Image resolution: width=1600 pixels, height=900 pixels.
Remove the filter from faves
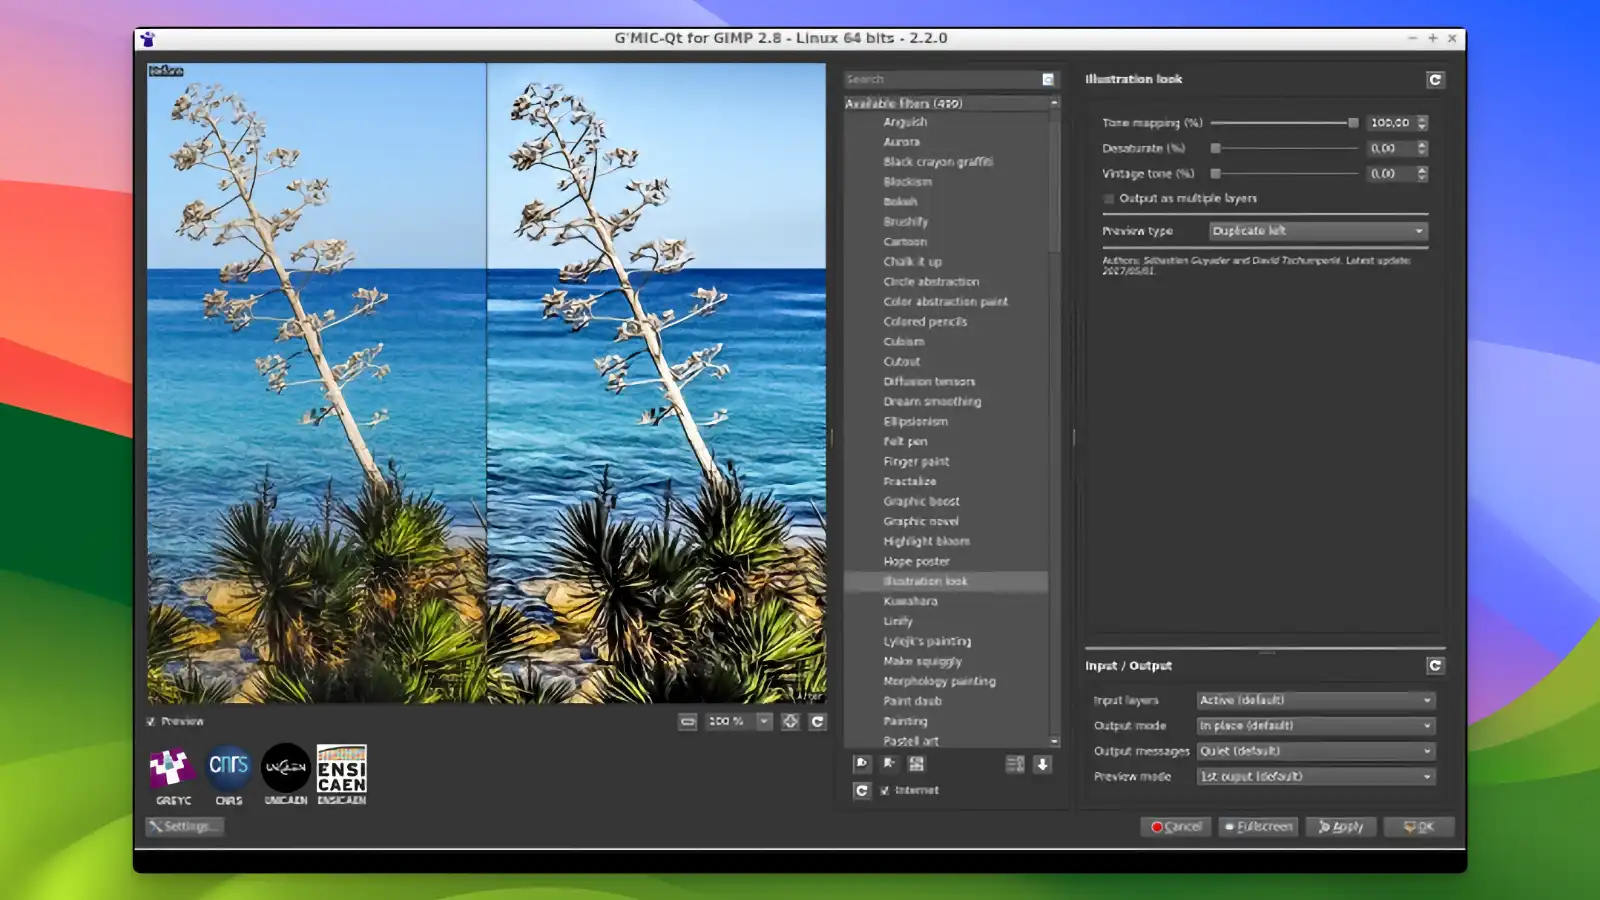(890, 764)
